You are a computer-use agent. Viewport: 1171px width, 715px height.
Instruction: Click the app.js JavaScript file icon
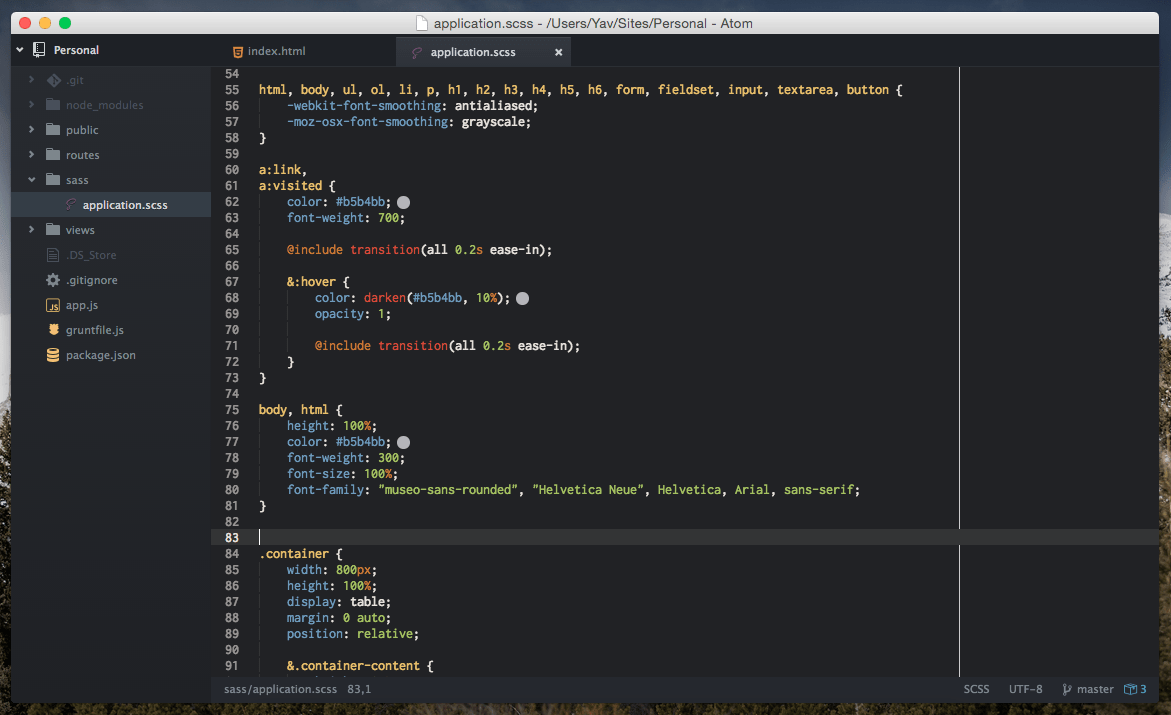click(53, 305)
